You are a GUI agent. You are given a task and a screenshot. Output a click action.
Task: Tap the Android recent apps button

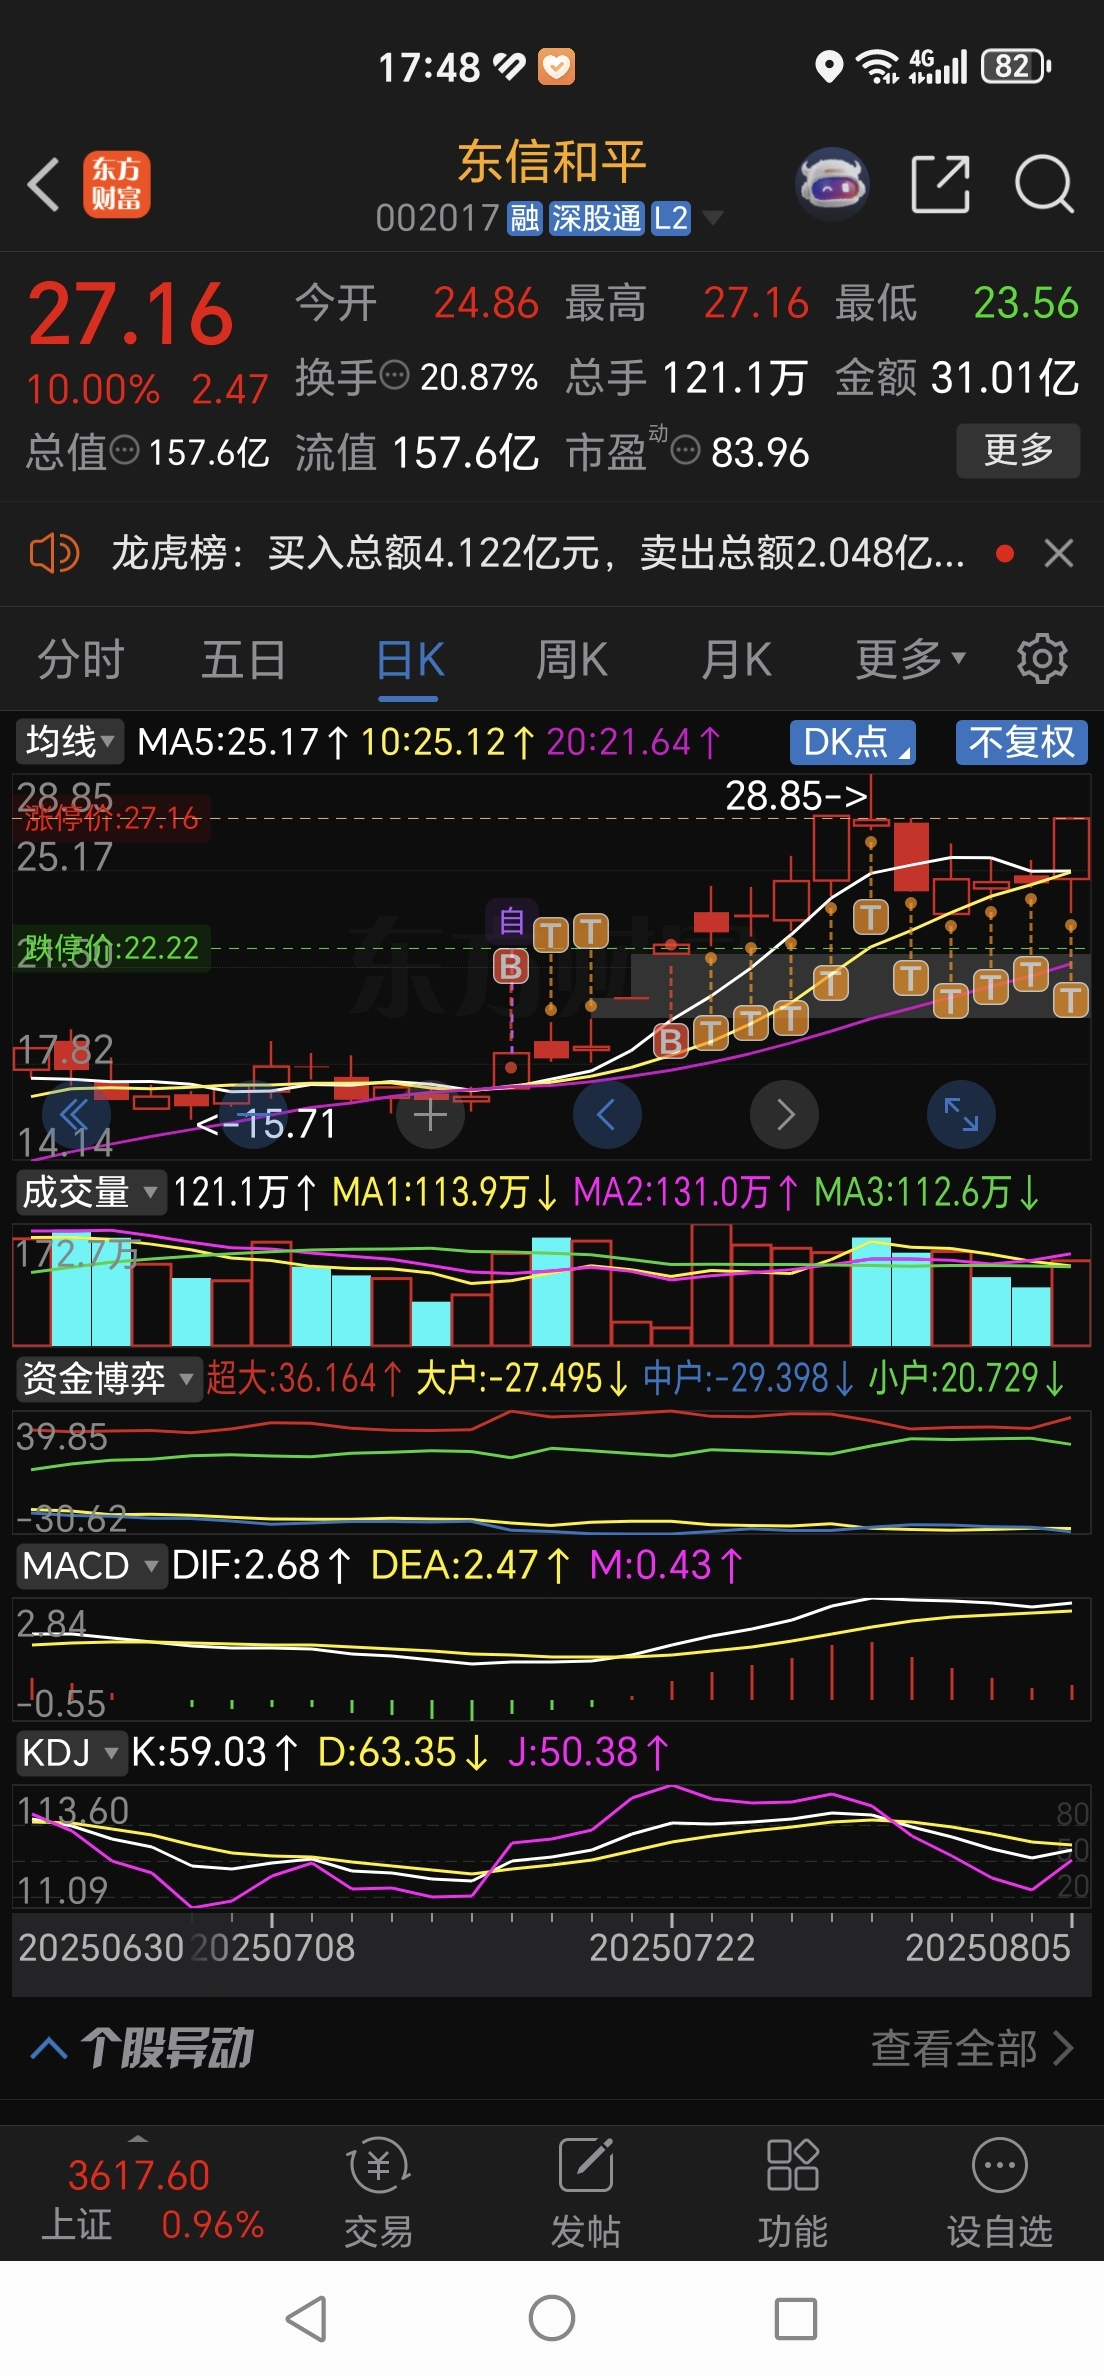[x=796, y=2318]
